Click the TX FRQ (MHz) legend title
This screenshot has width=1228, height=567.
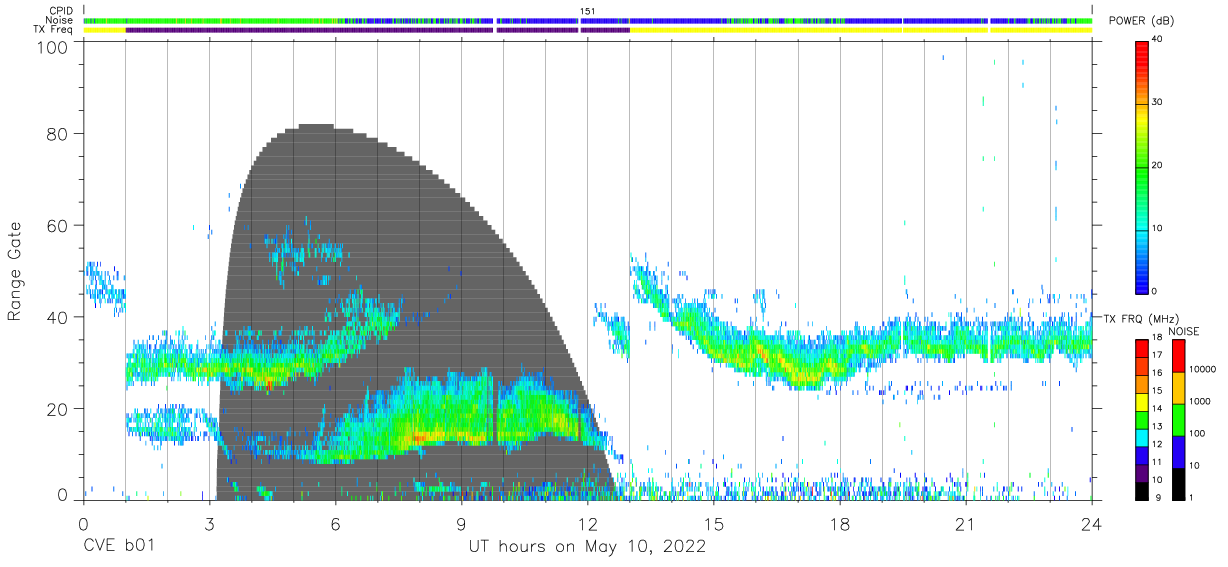click(1140, 318)
